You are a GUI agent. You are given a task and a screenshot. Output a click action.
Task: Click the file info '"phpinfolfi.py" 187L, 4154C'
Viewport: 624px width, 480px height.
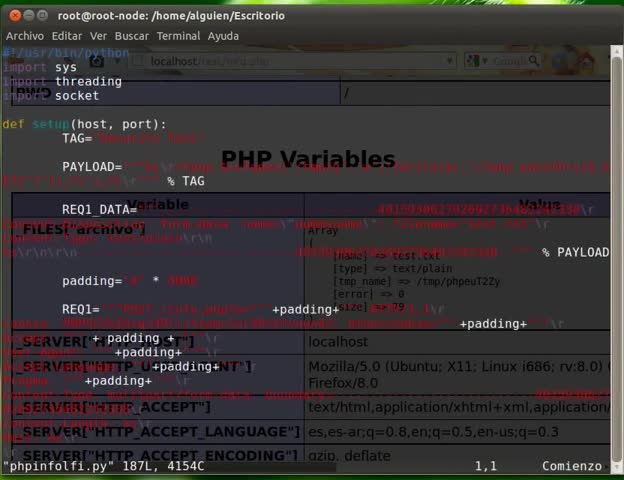coord(103,466)
